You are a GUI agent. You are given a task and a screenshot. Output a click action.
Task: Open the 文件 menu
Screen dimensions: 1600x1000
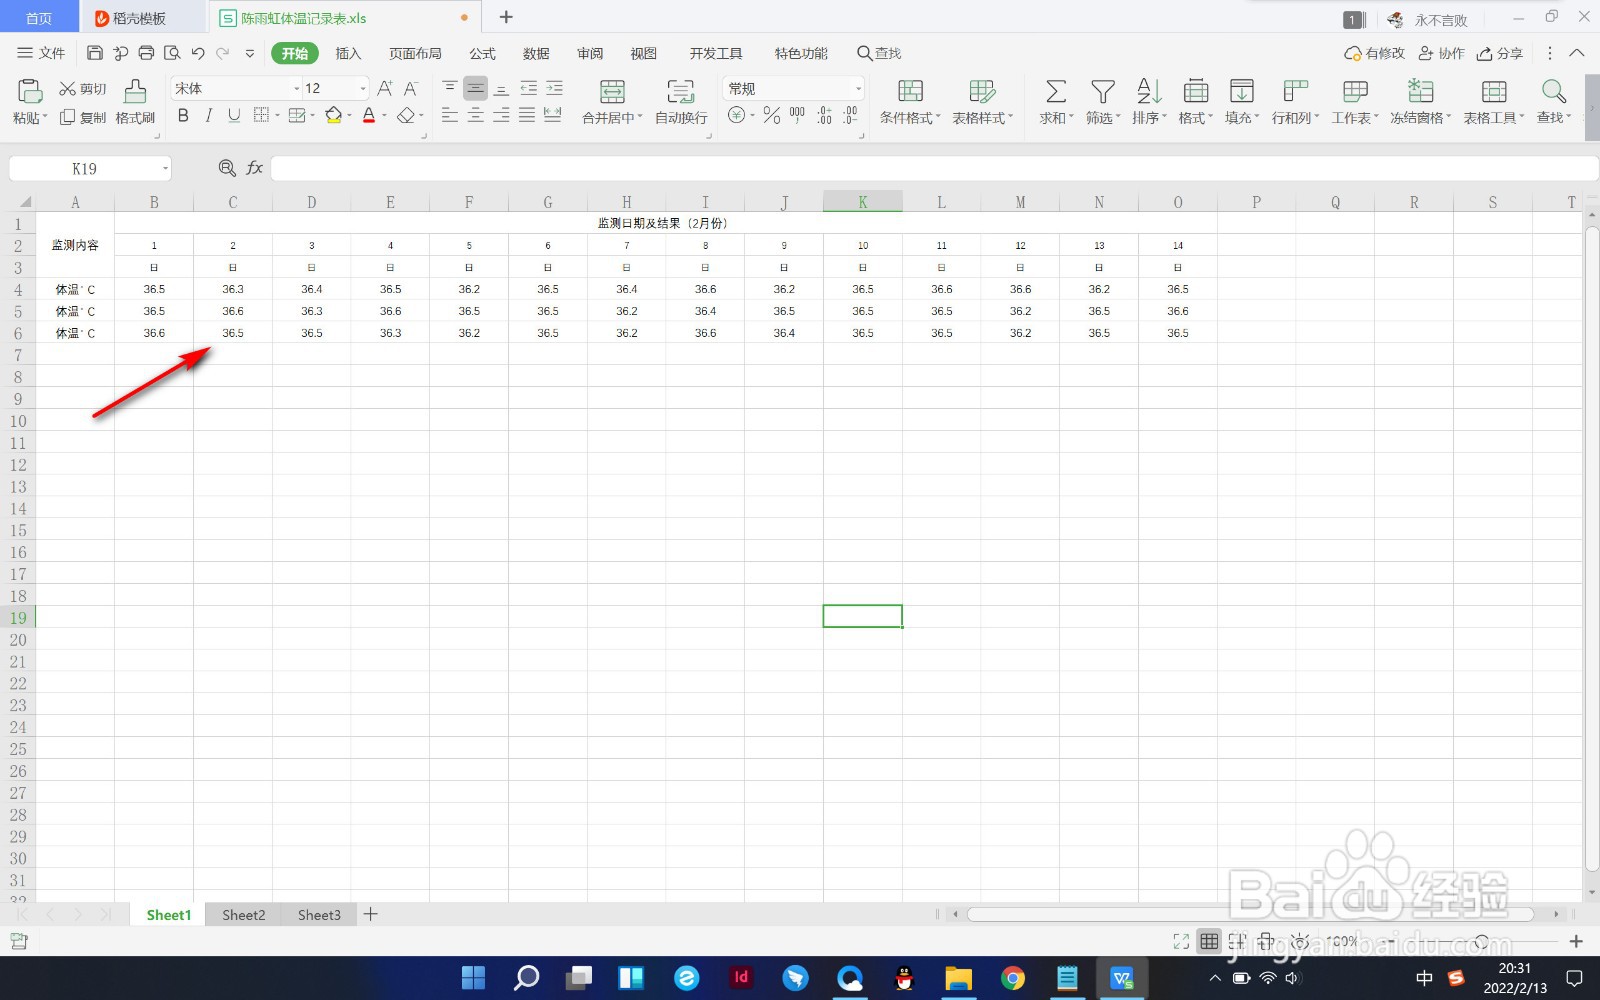pyautogui.click(x=41, y=53)
